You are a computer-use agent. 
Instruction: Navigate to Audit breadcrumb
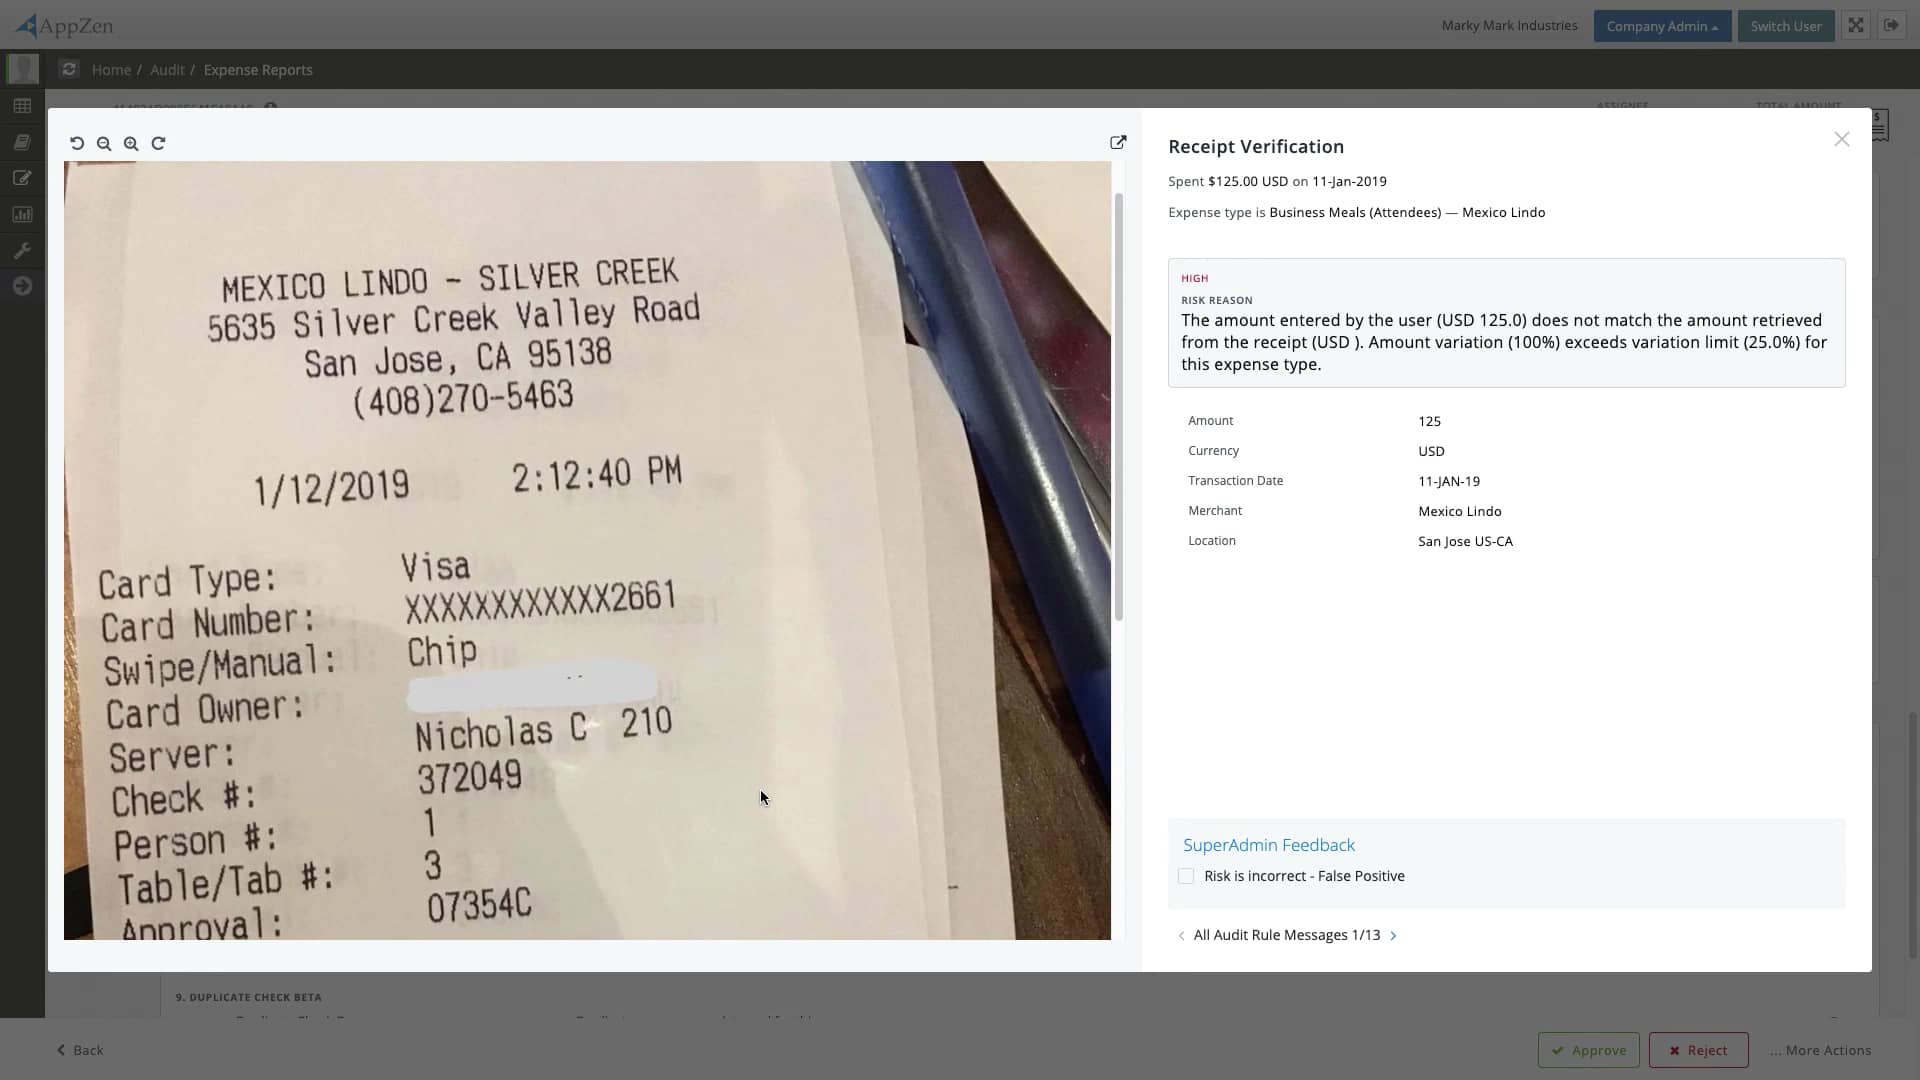pyautogui.click(x=167, y=70)
